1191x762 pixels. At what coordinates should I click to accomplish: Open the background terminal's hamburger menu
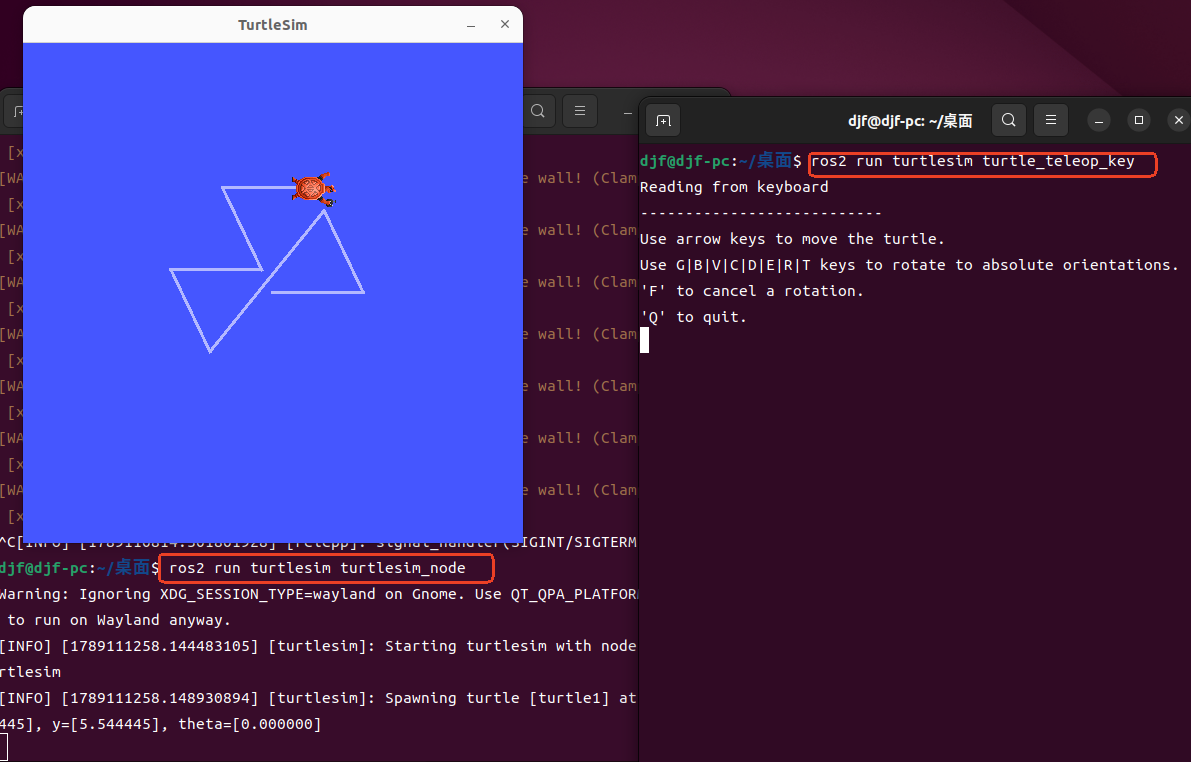click(580, 111)
